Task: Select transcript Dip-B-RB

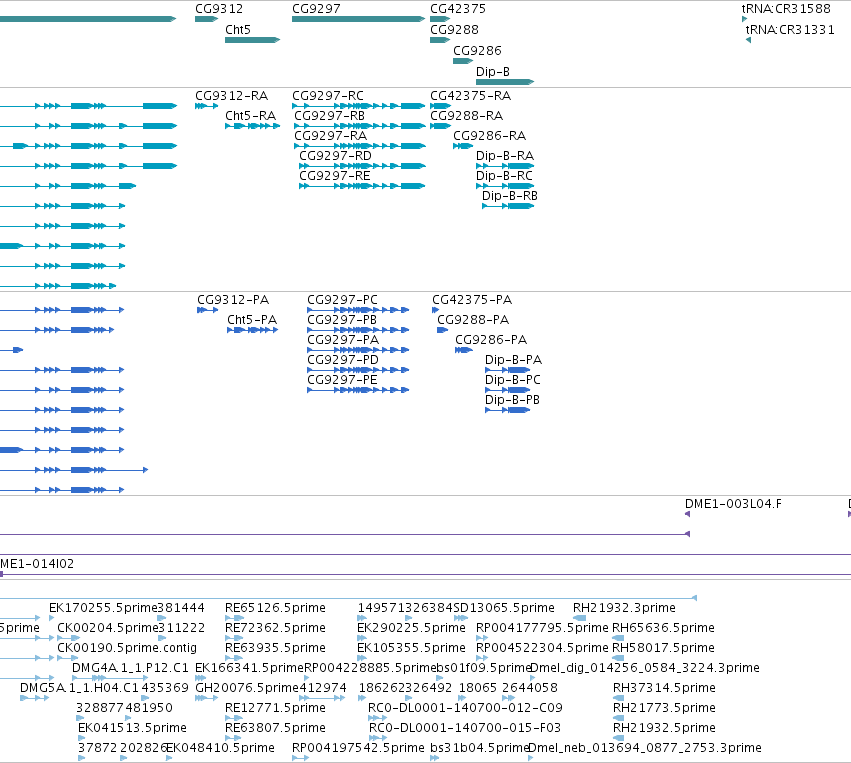Action: (510, 196)
